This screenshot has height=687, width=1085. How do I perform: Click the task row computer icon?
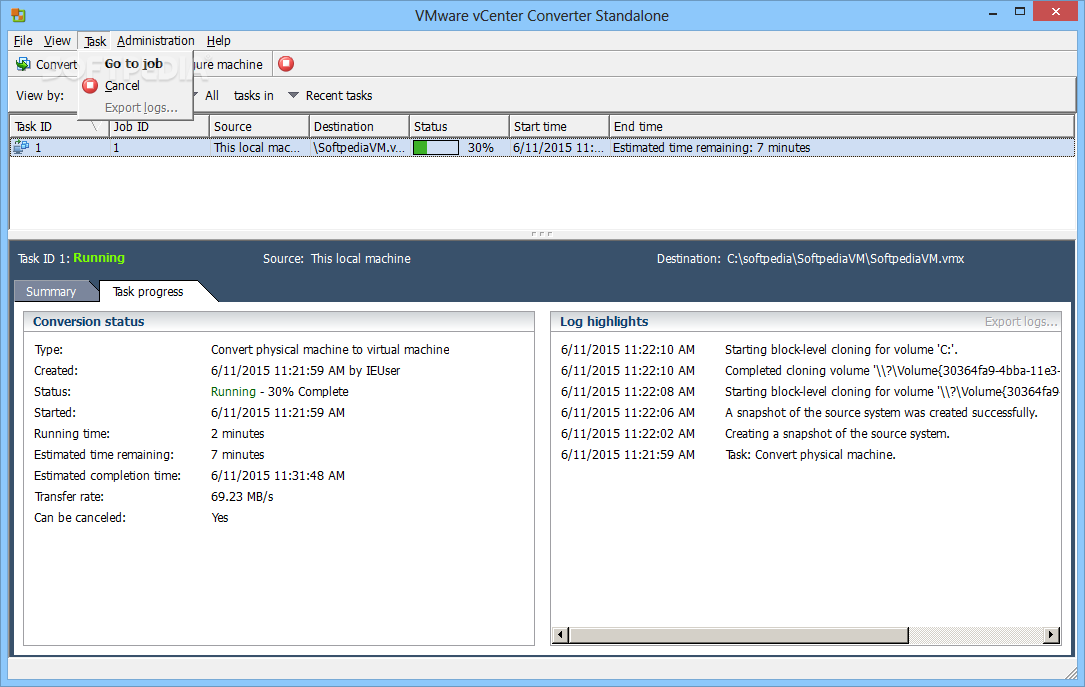tap(21, 147)
